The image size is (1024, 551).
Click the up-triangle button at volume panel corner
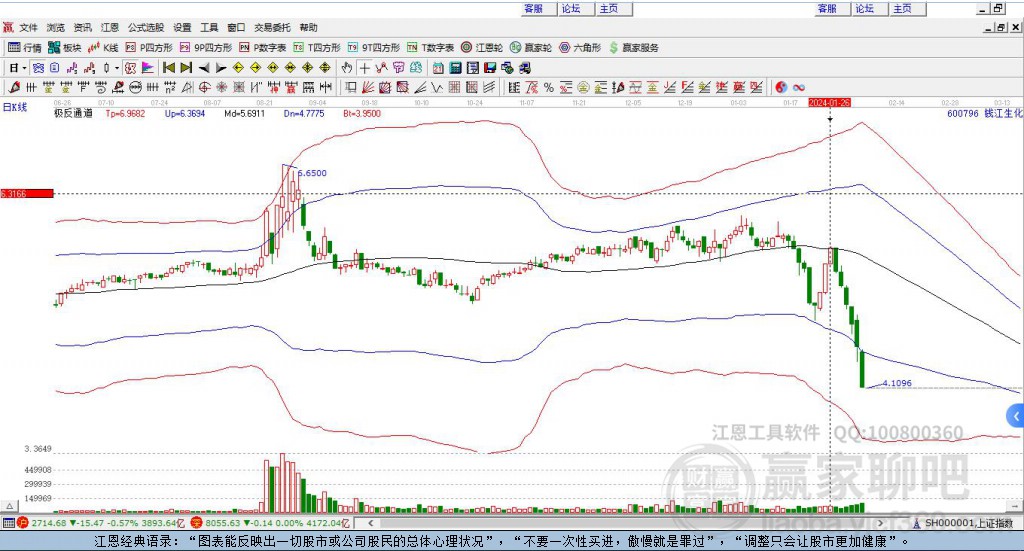point(9,506)
